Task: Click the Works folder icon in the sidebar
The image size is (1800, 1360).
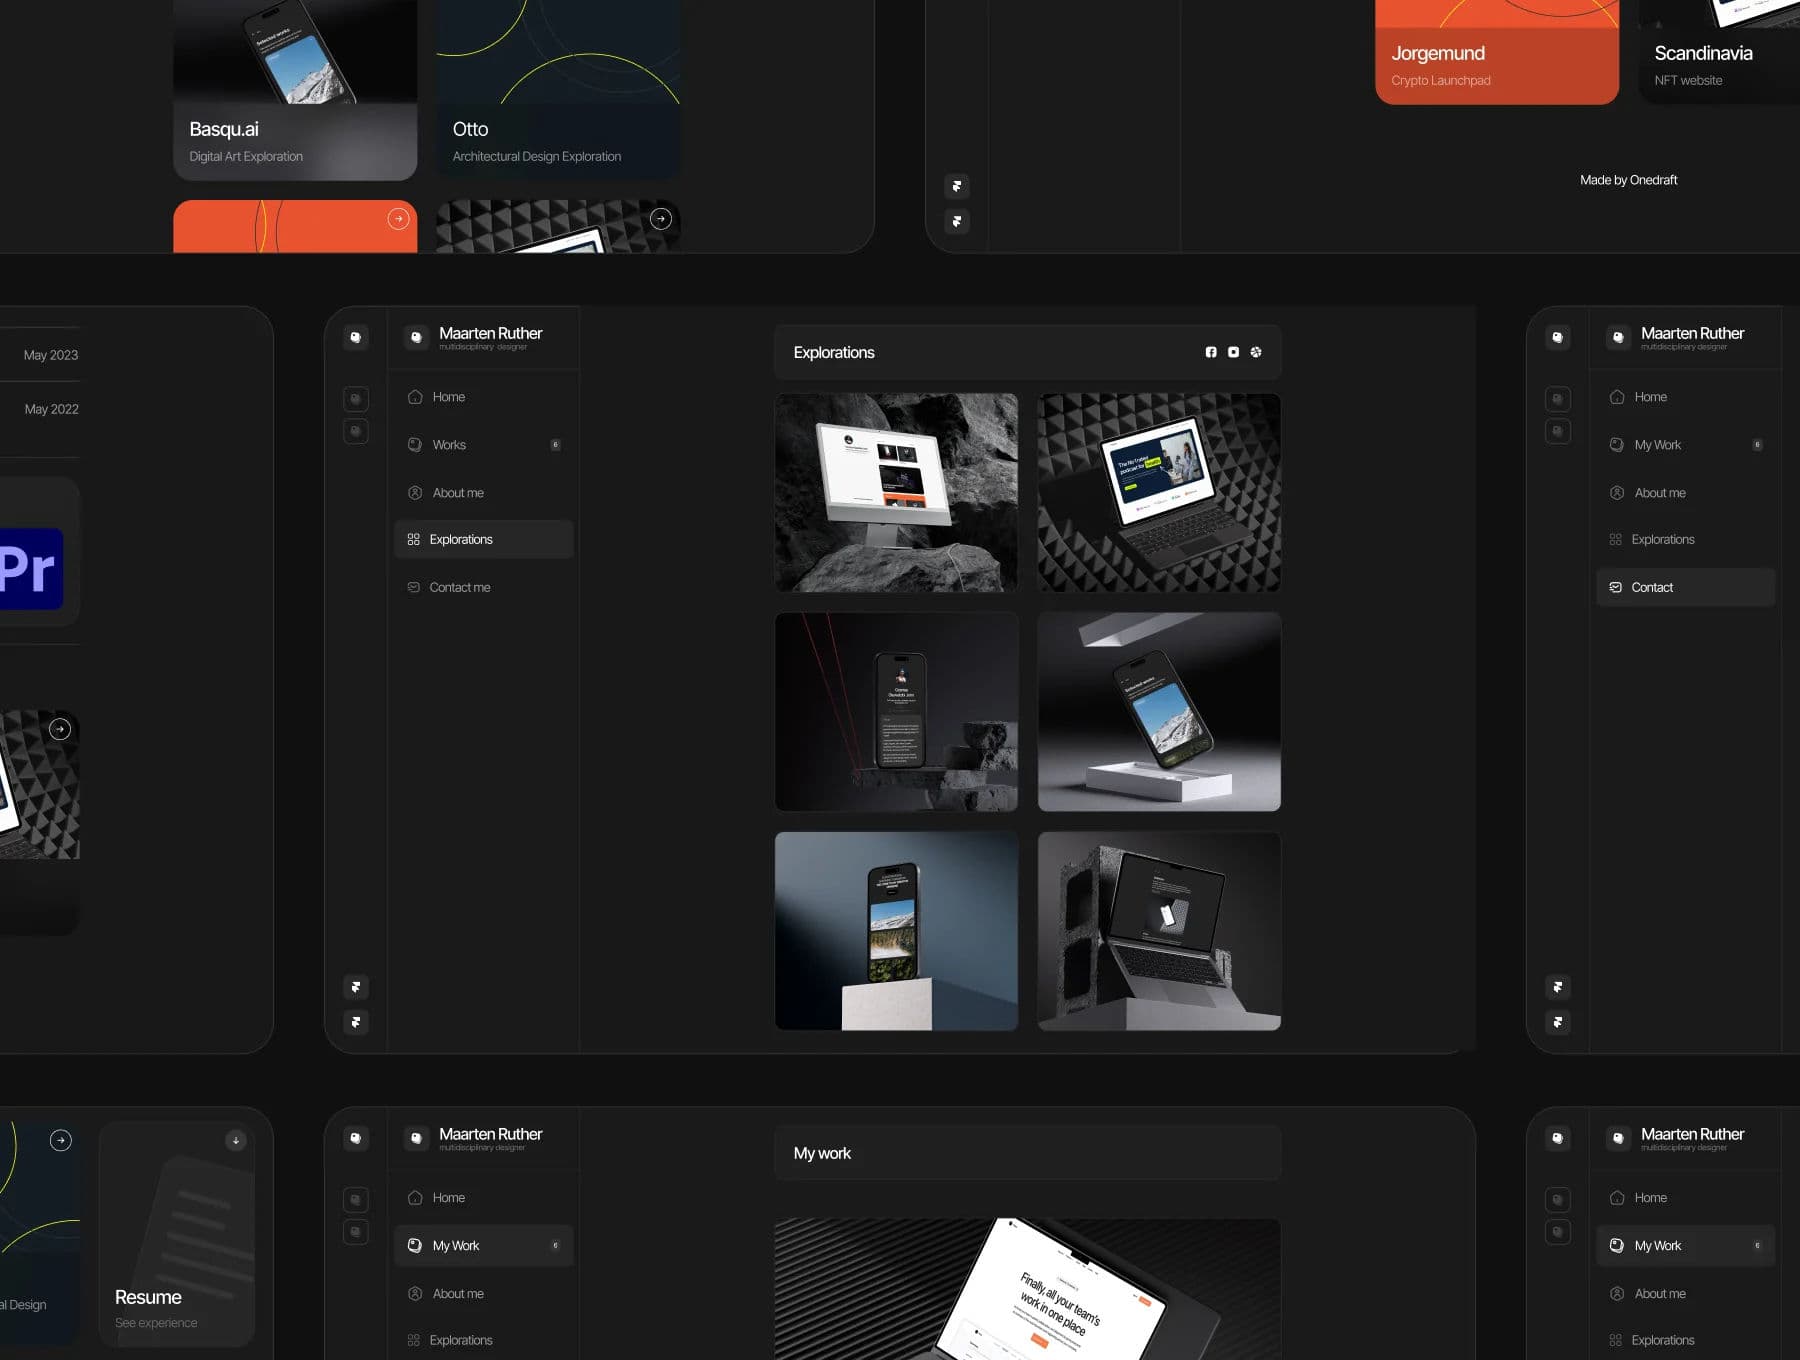Action: pyautogui.click(x=415, y=445)
